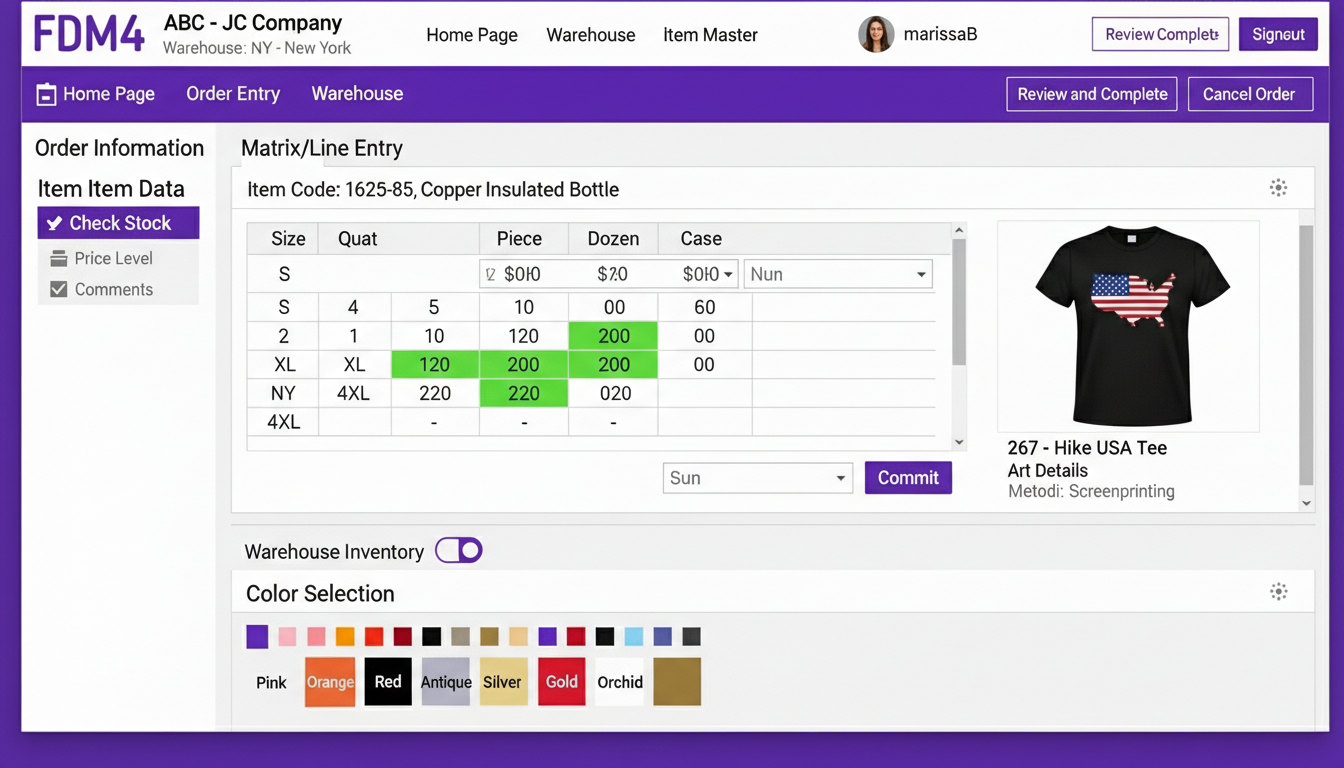Image resolution: width=1344 pixels, height=768 pixels.
Task: Click the calendar icon beside Home Page
Action: 46,95
